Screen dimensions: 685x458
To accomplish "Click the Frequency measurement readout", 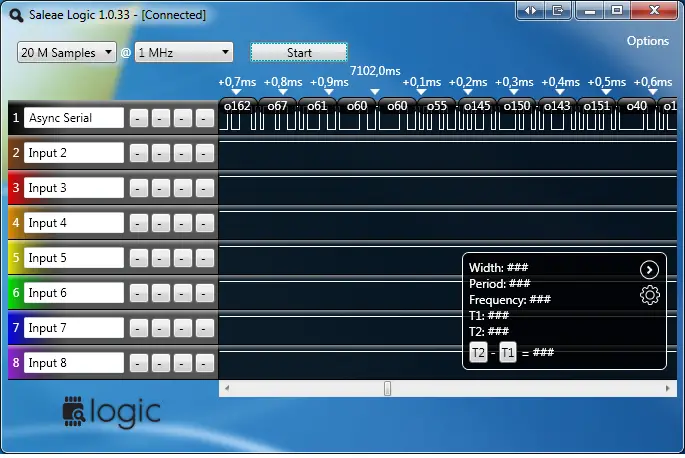I will coord(510,300).
